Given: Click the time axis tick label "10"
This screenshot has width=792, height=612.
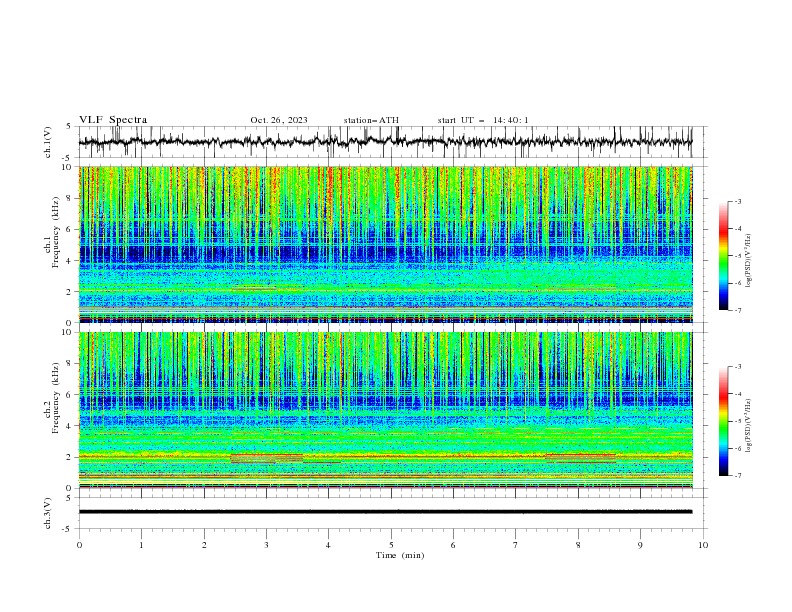Looking at the screenshot, I should pyautogui.click(x=703, y=545).
